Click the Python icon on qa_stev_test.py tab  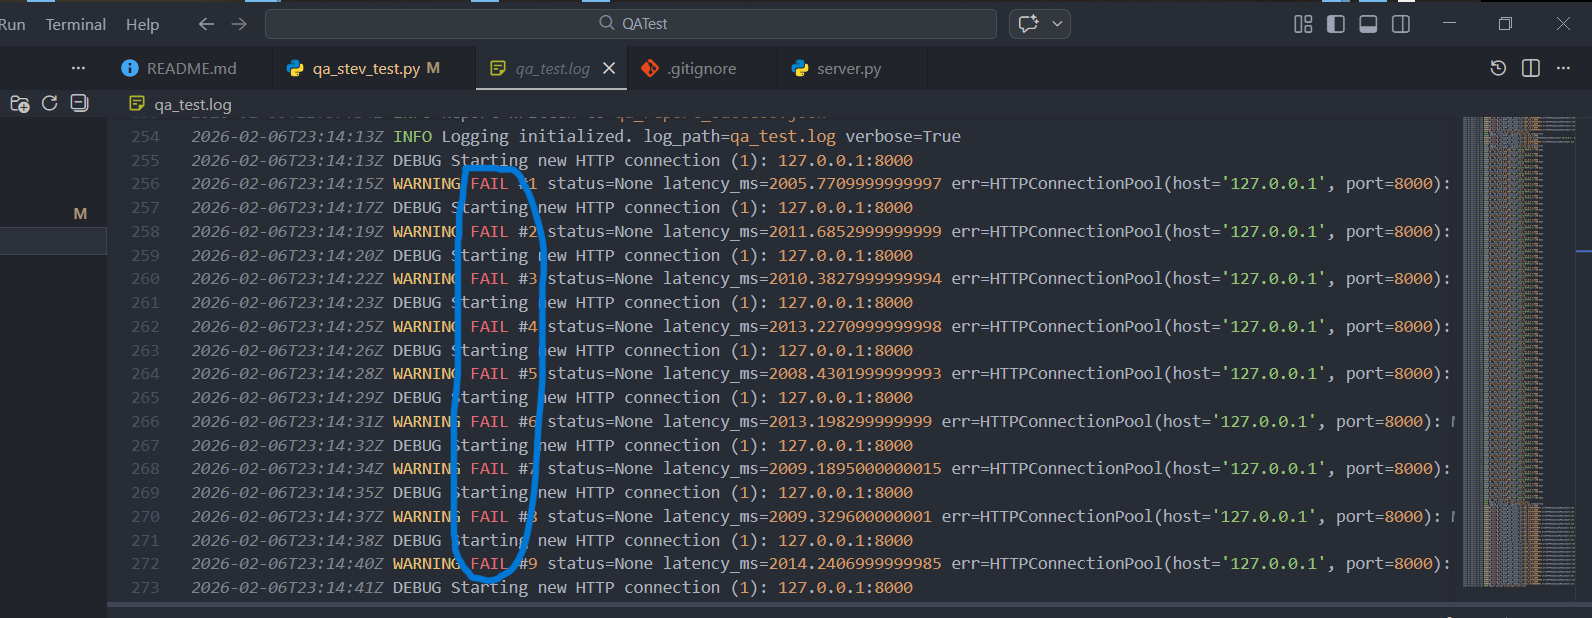[x=295, y=68]
